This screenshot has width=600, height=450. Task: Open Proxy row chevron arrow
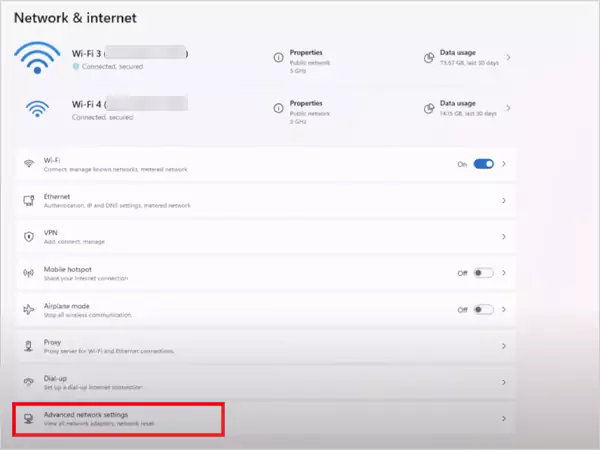point(504,346)
